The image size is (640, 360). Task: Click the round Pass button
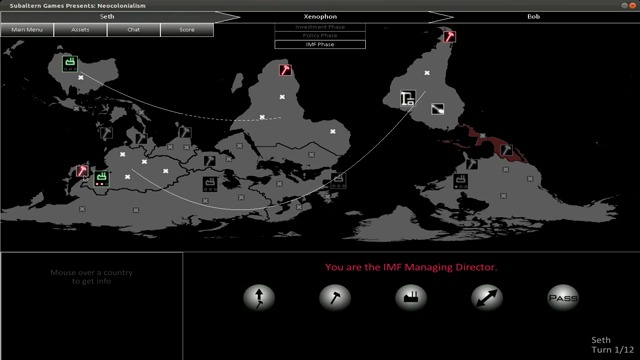tap(563, 298)
